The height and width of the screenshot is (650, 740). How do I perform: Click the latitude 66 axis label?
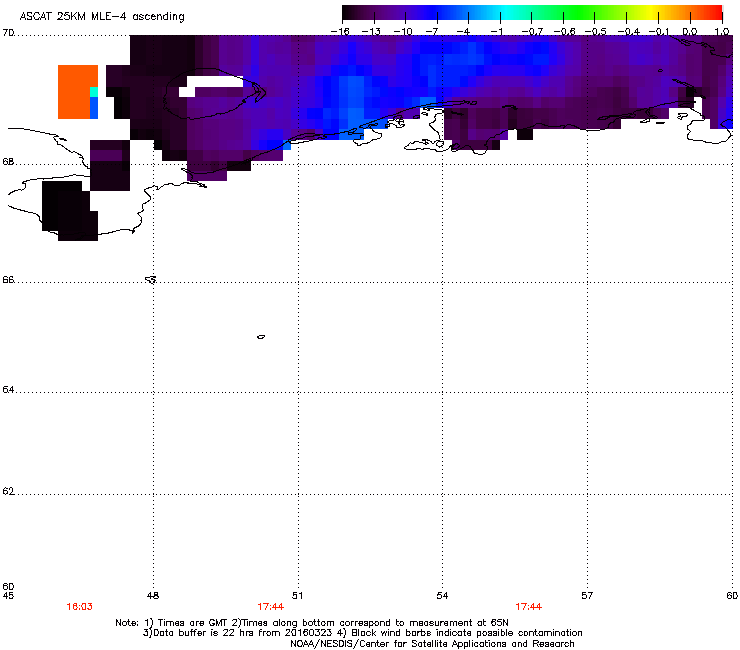tap(8, 280)
